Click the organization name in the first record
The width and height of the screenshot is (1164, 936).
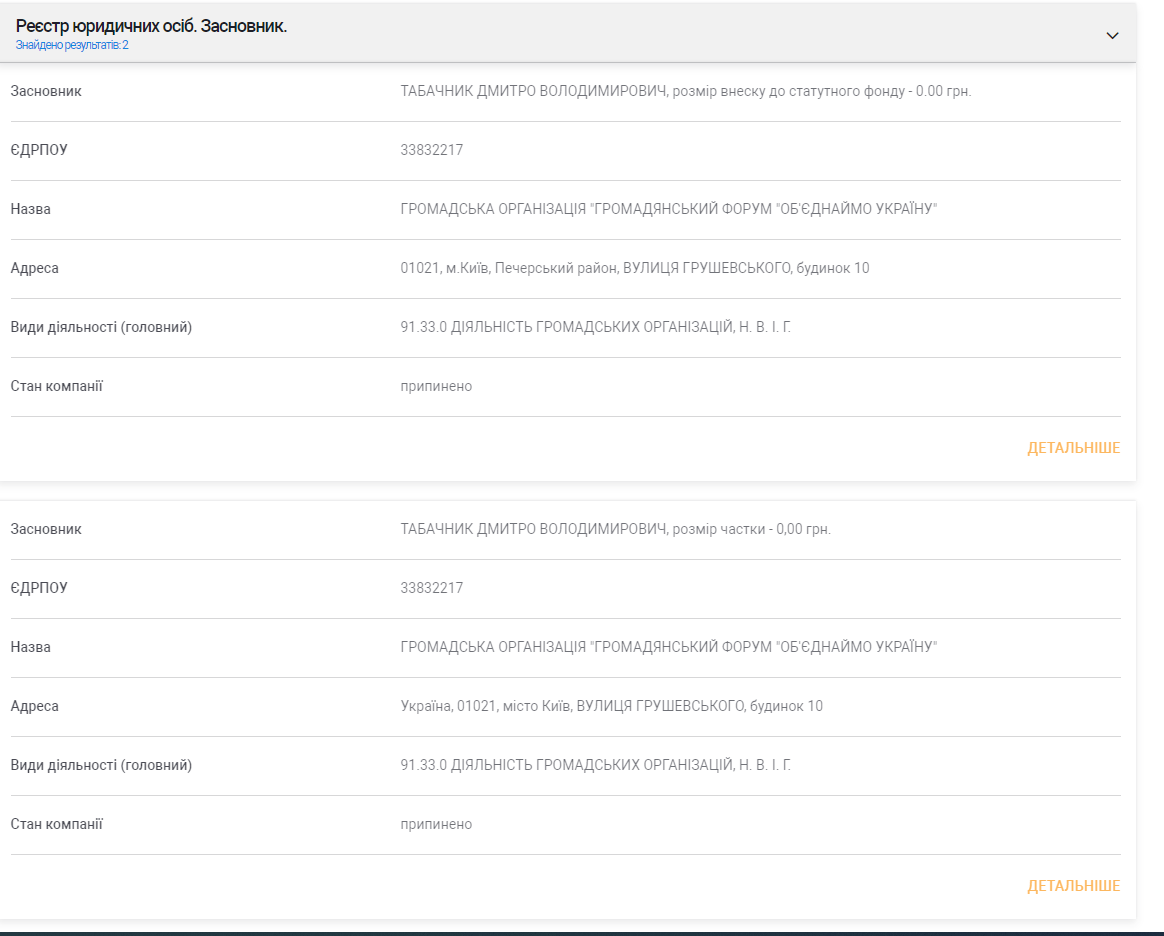(668, 209)
